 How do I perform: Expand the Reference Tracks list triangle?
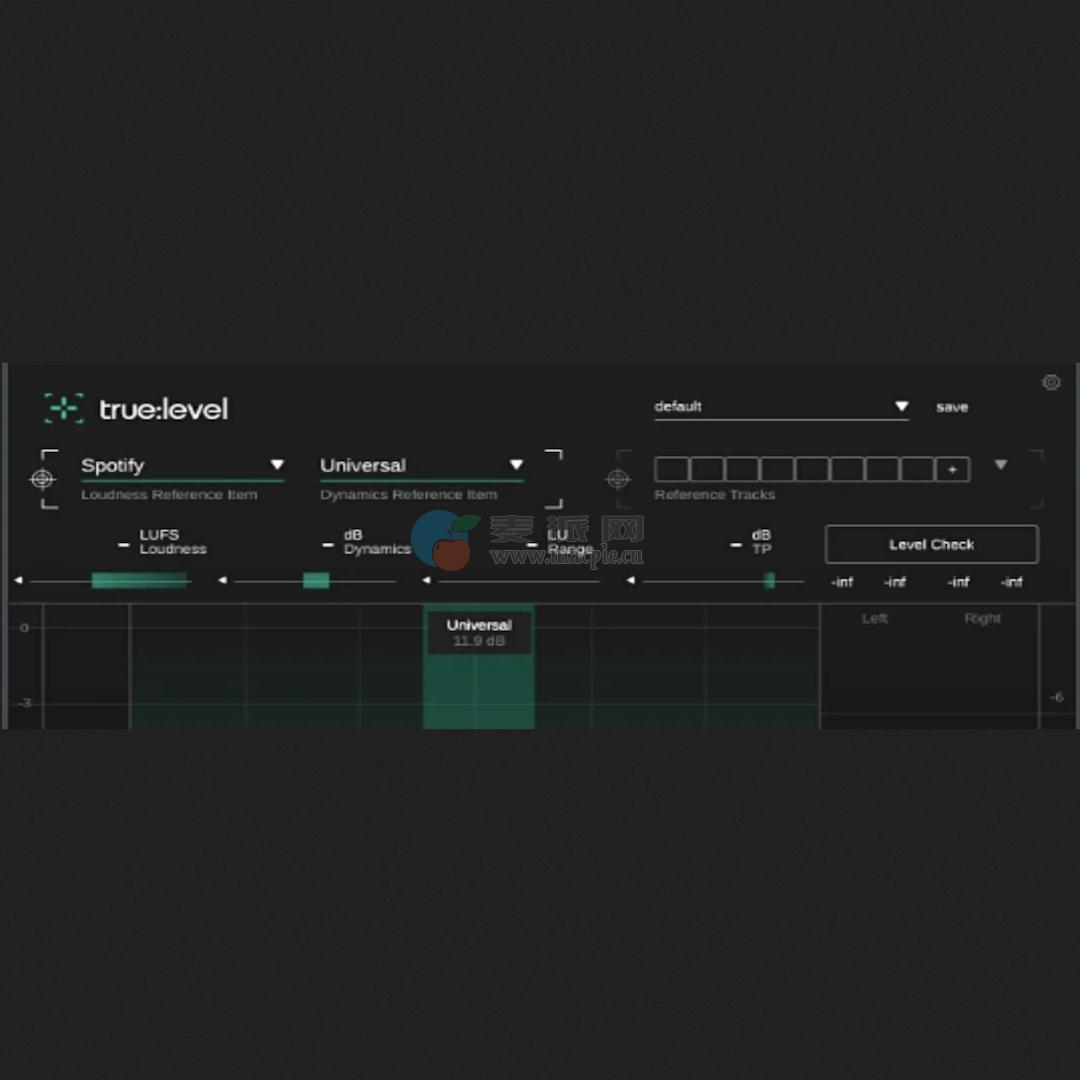tap(1000, 464)
